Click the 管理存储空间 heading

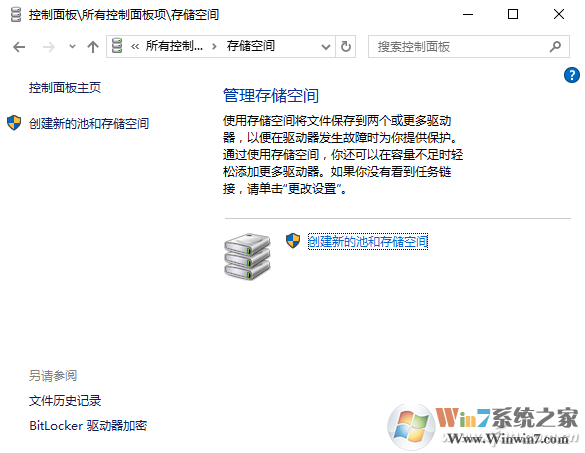click(x=271, y=96)
